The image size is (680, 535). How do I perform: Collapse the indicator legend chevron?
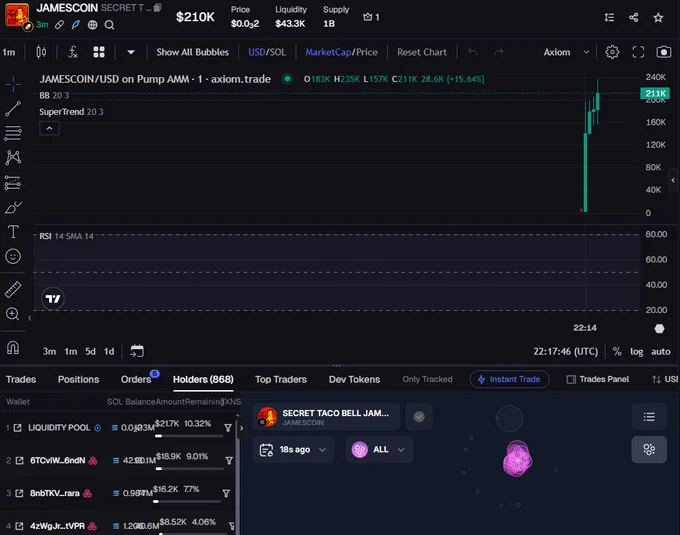[49, 128]
